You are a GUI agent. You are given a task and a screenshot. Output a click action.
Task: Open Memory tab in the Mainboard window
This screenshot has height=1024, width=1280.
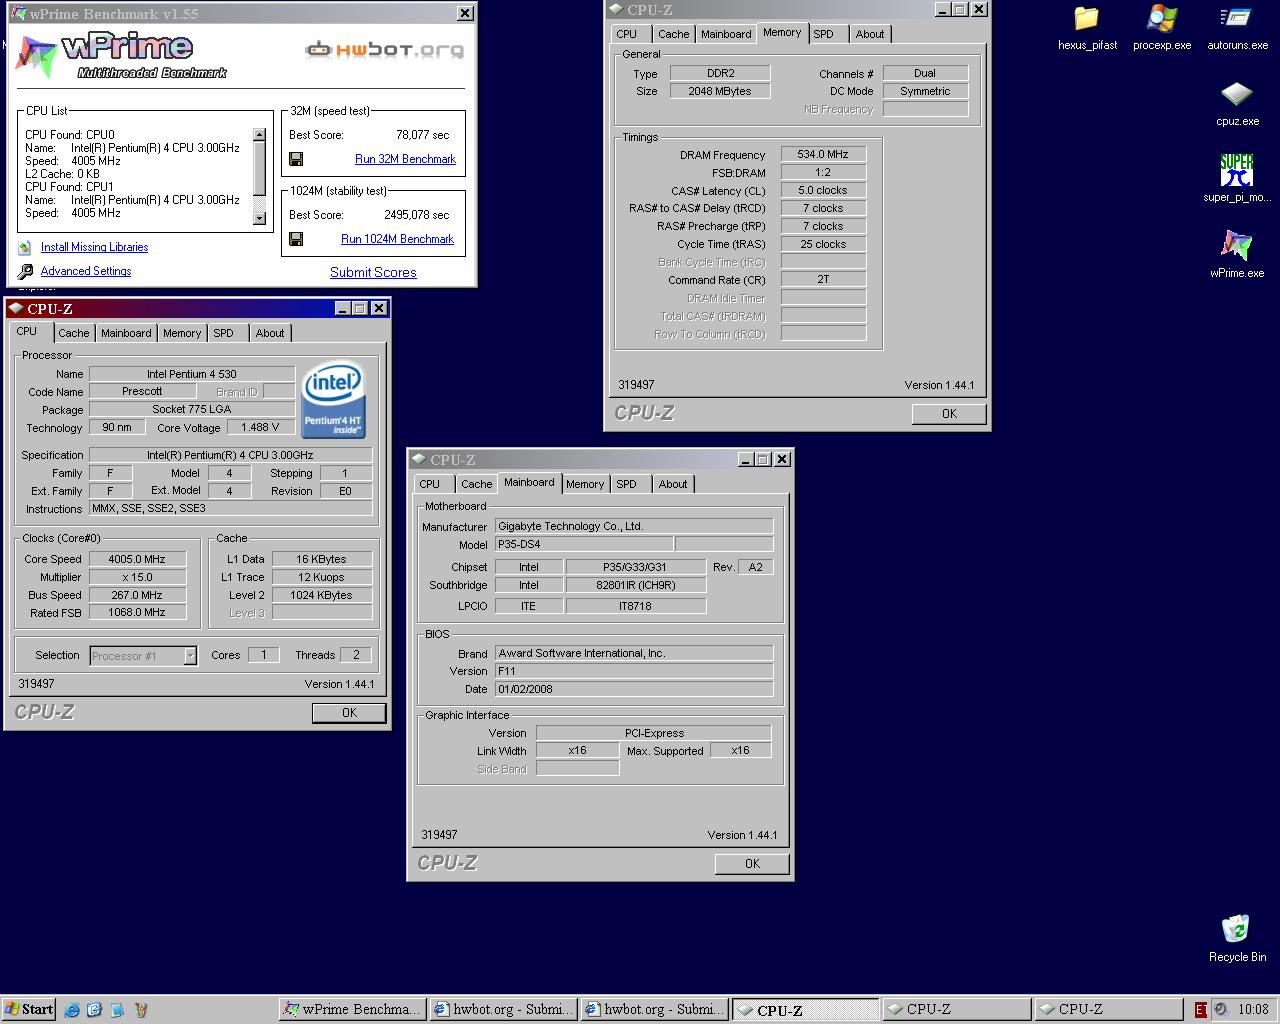585,484
